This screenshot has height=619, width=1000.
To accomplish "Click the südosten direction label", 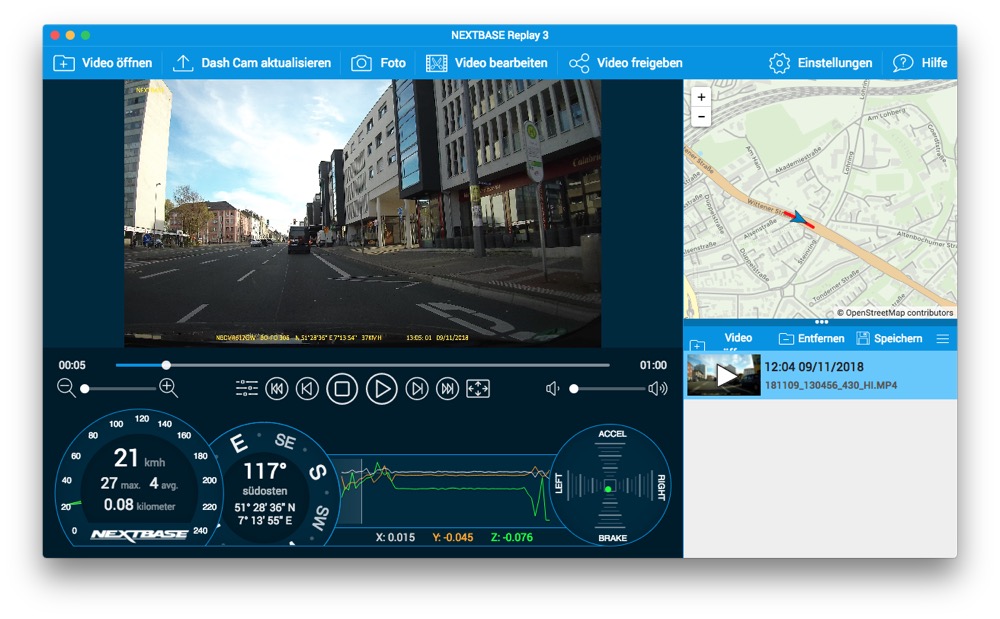I will pos(265,492).
